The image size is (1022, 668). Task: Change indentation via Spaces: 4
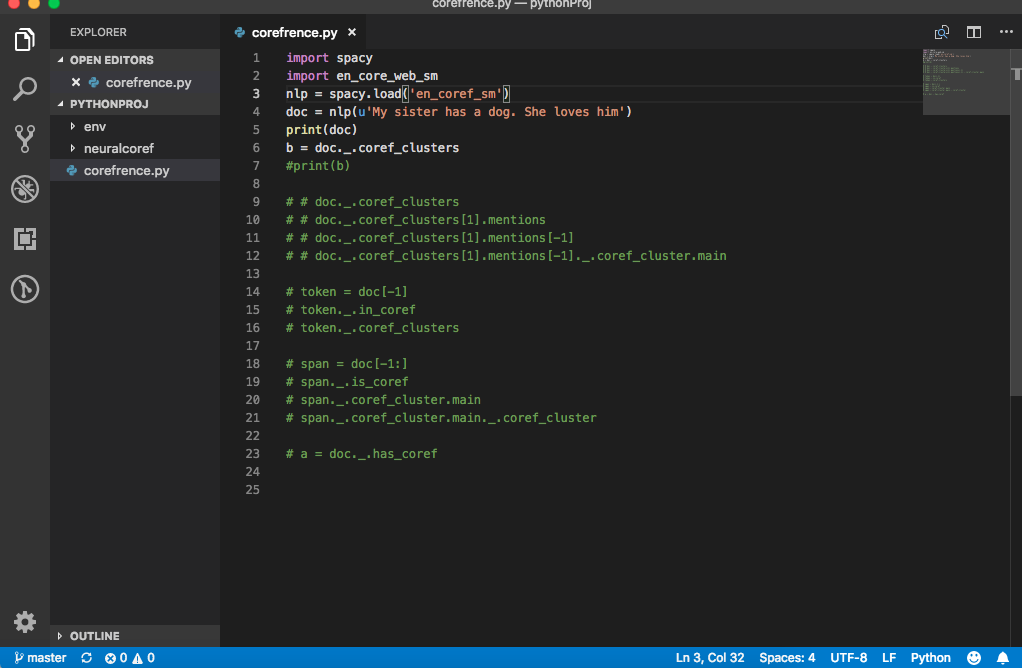[x=787, y=658]
